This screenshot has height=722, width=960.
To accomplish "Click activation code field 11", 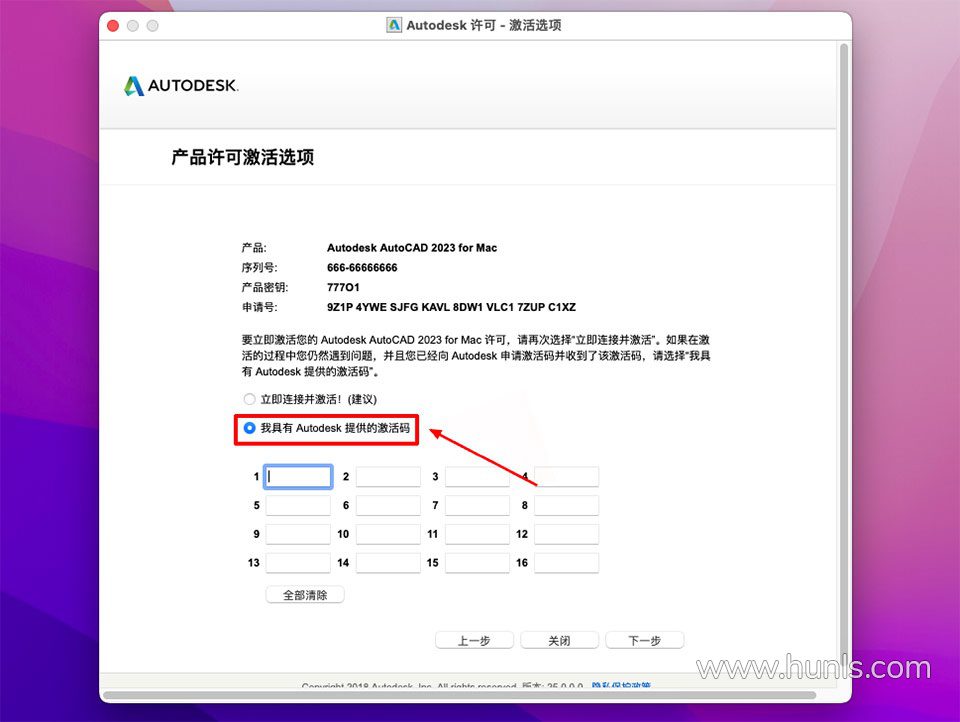I will [478, 534].
